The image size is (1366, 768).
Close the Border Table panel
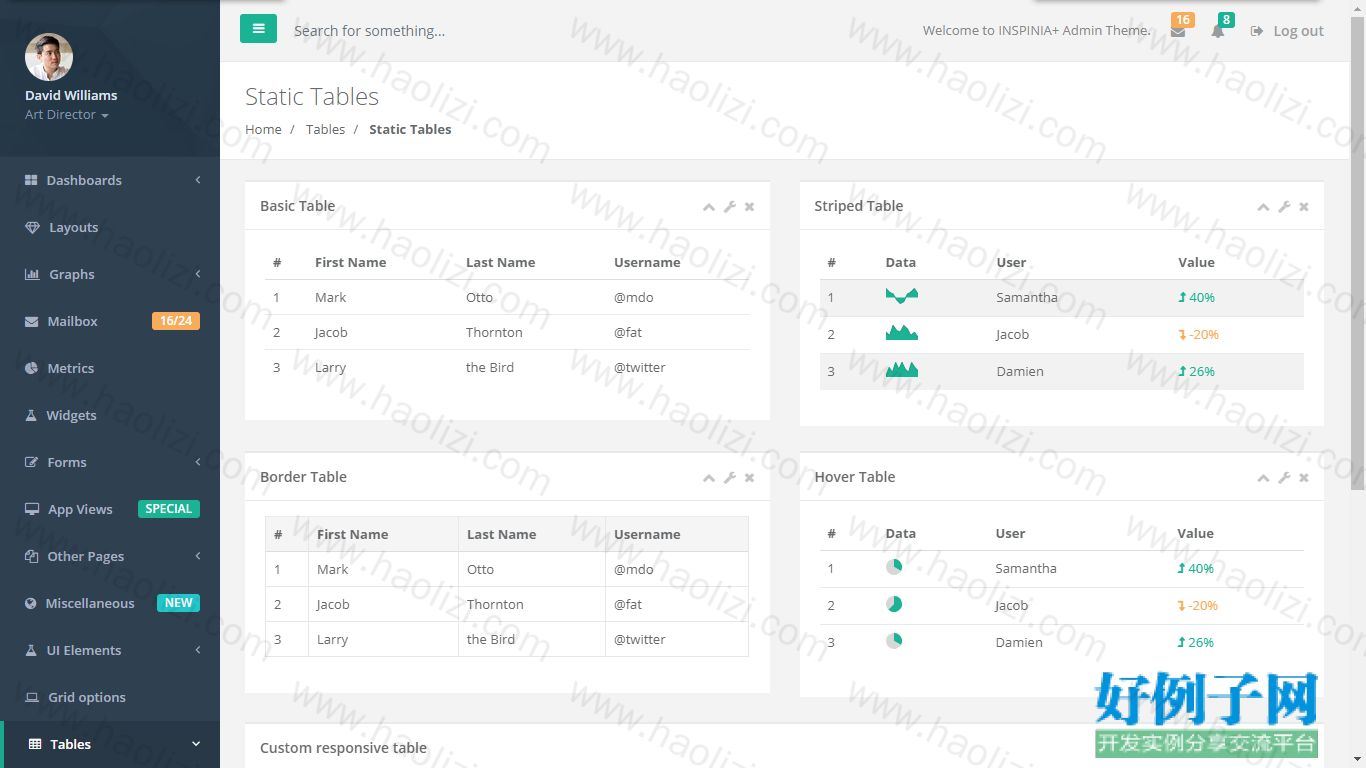pyautogui.click(x=749, y=478)
